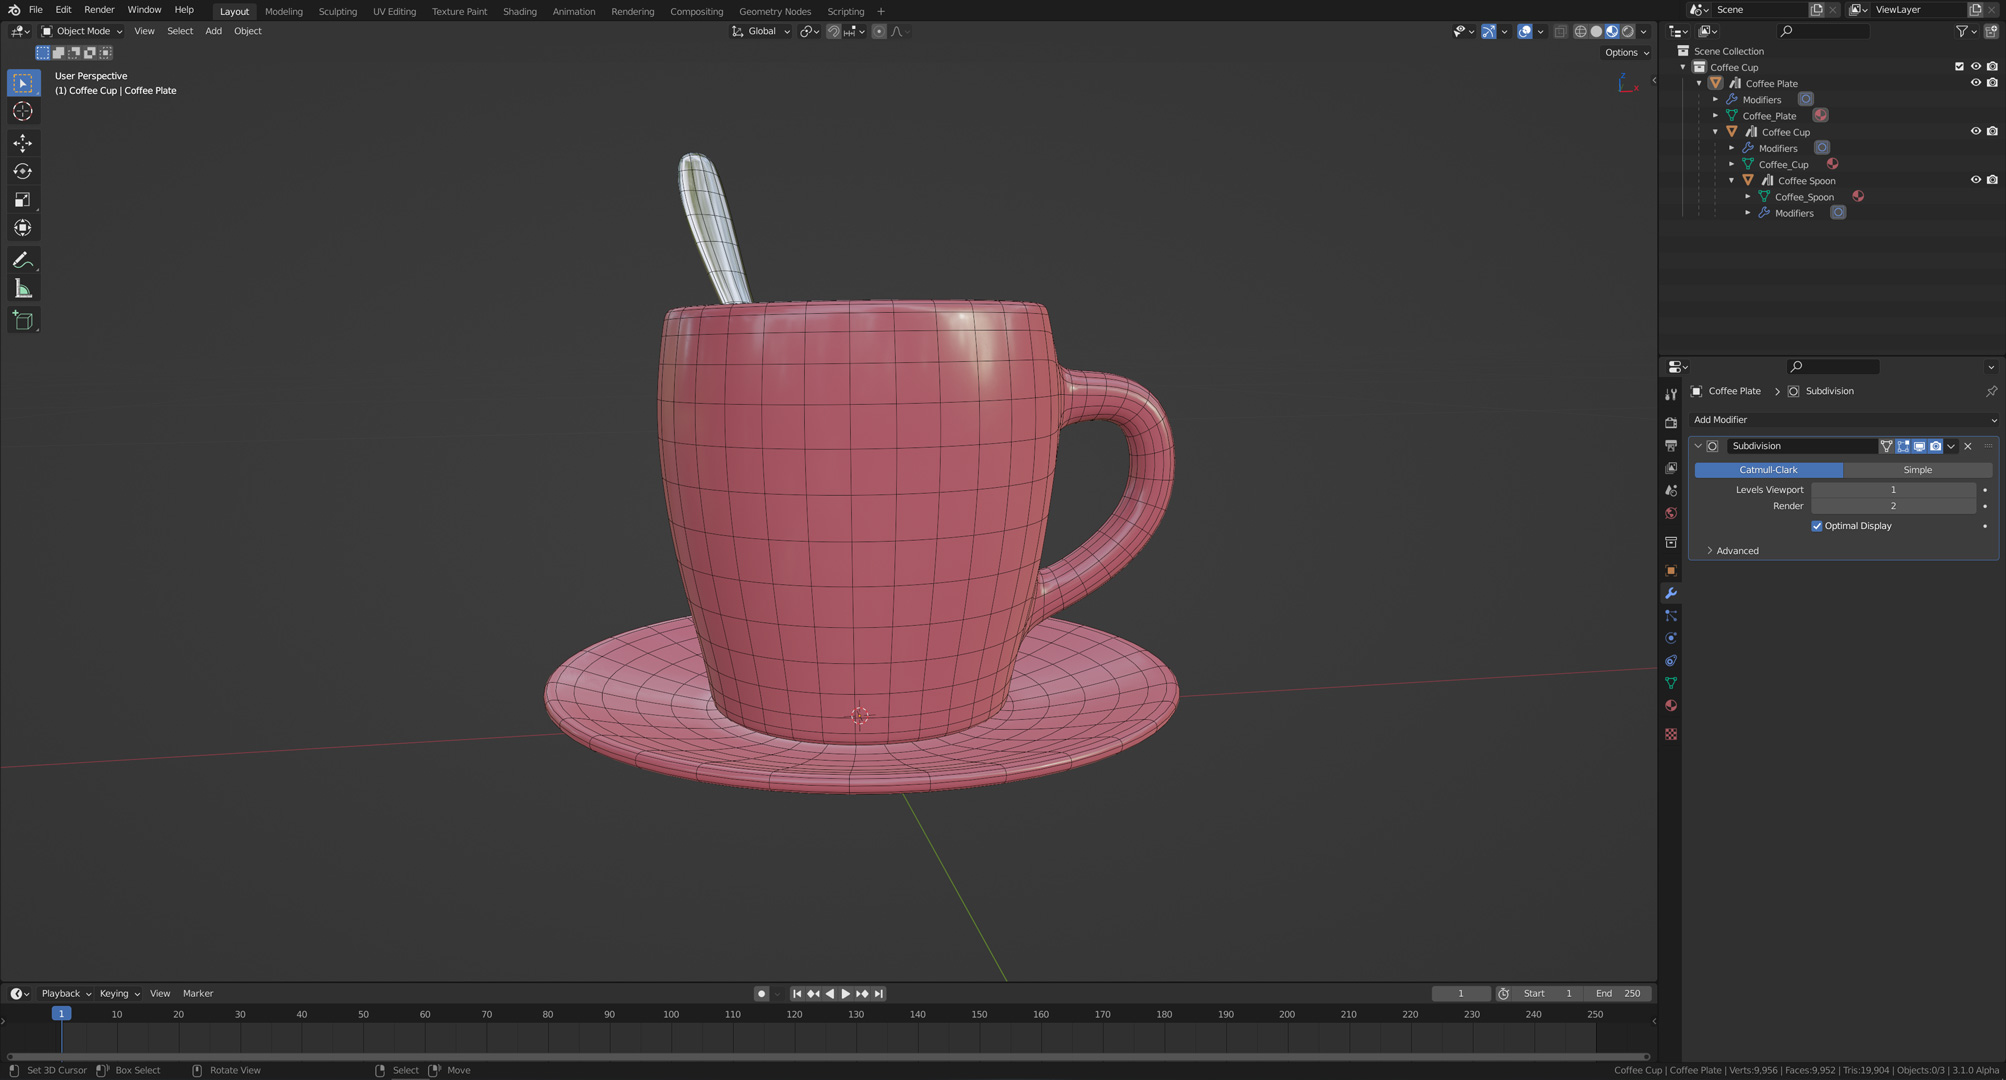Click Catmull-Clark subdivision button

1768,469
